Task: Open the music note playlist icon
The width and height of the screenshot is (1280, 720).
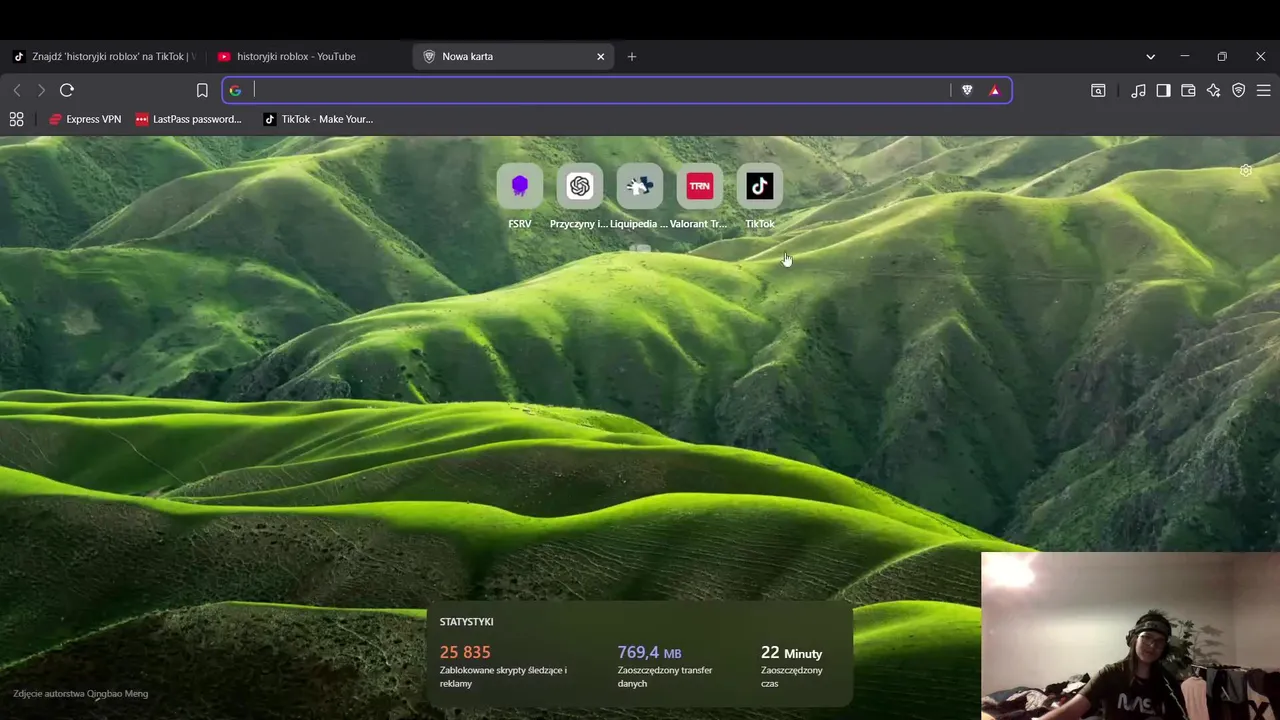Action: (x=1139, y=90)
